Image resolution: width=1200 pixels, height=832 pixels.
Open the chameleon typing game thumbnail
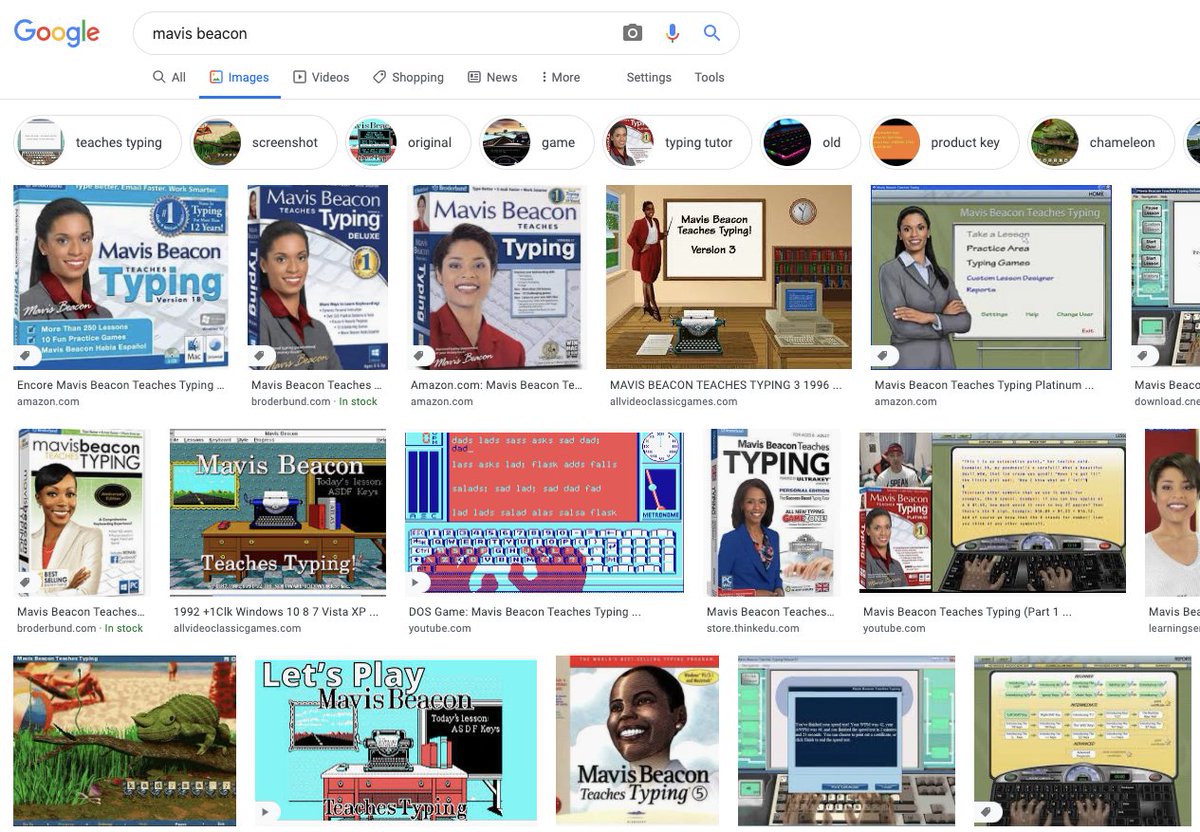point(125,740)
